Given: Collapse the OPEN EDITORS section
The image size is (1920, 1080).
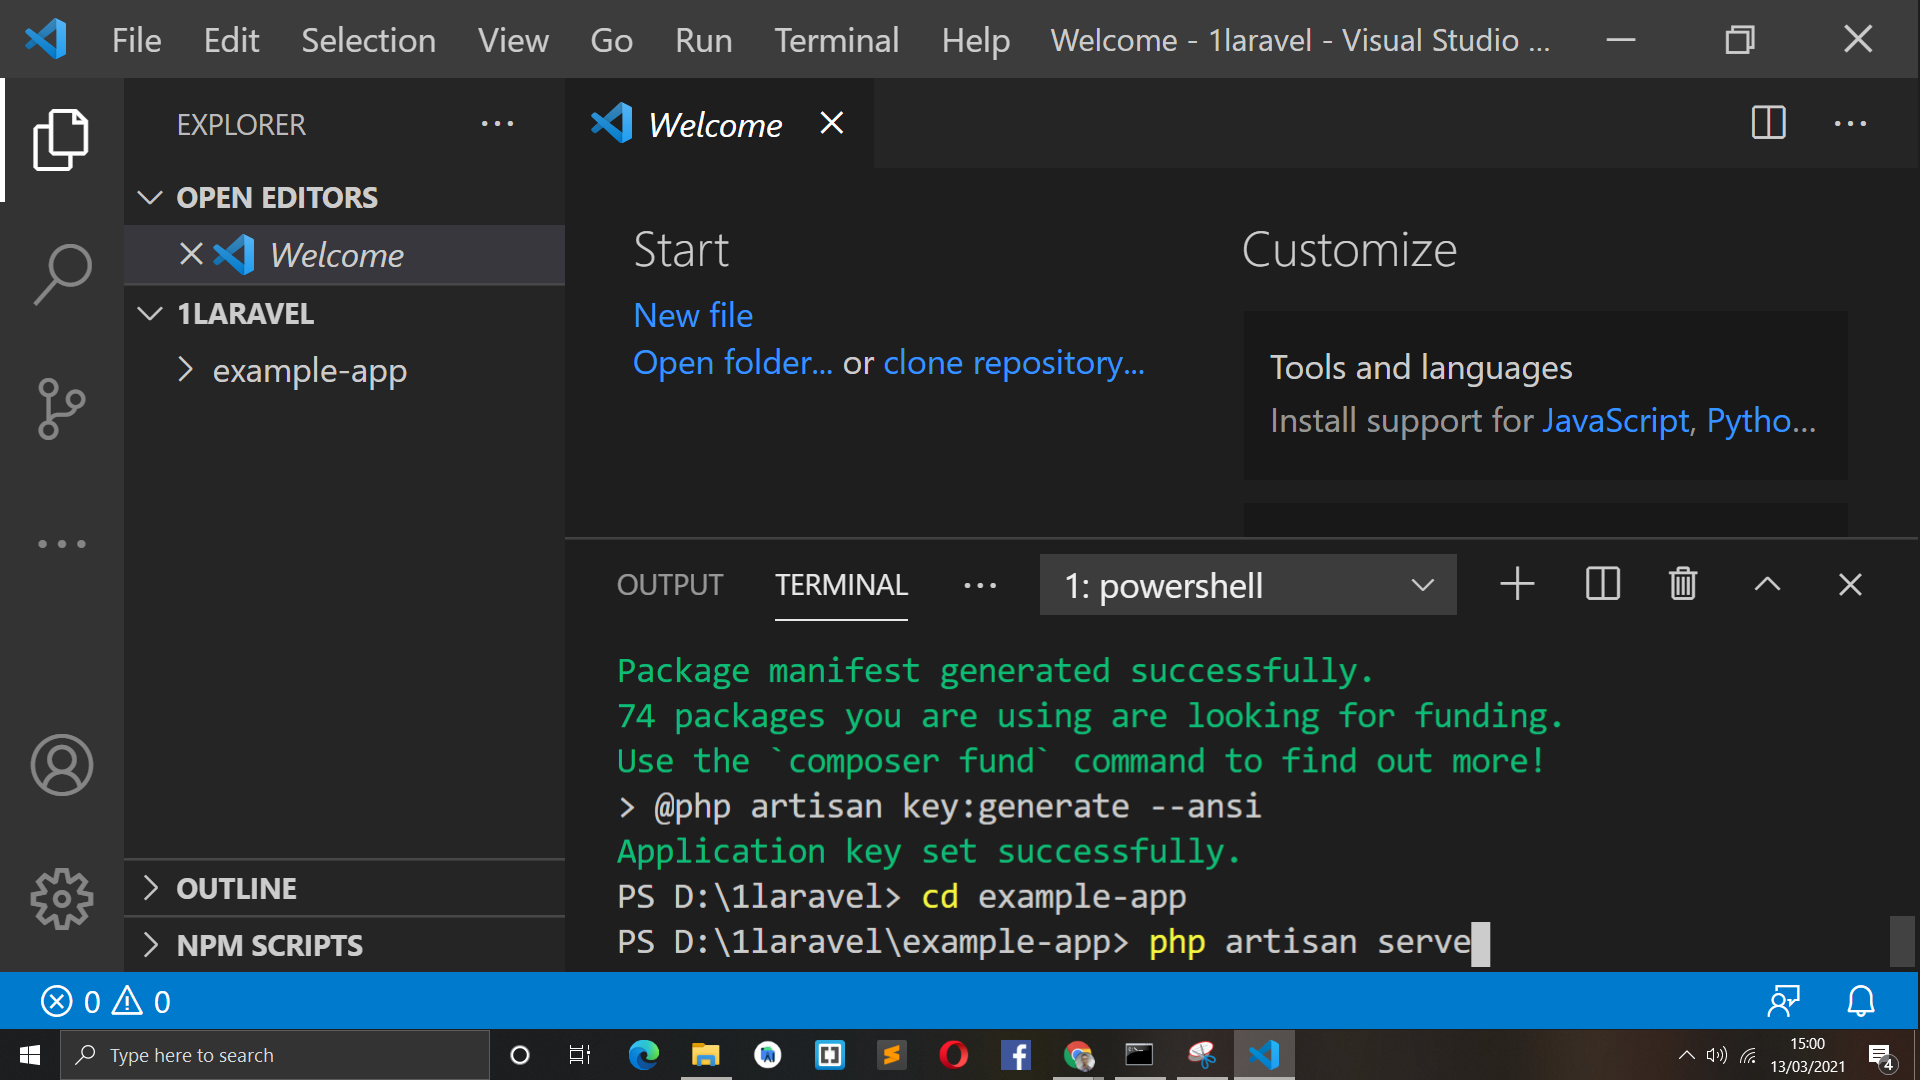Looking at the screenshot, I should 150,197.
